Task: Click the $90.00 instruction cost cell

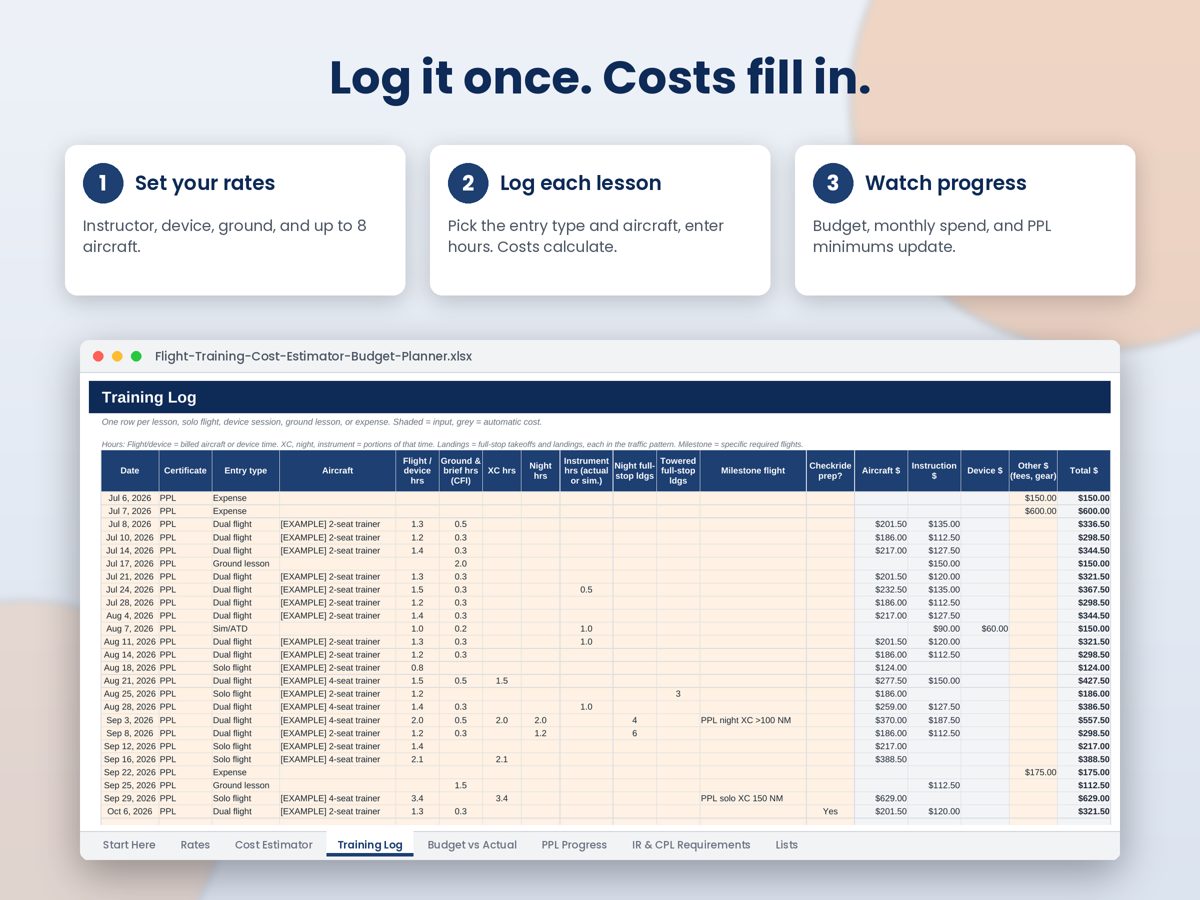Action: [x=934, y=629]
